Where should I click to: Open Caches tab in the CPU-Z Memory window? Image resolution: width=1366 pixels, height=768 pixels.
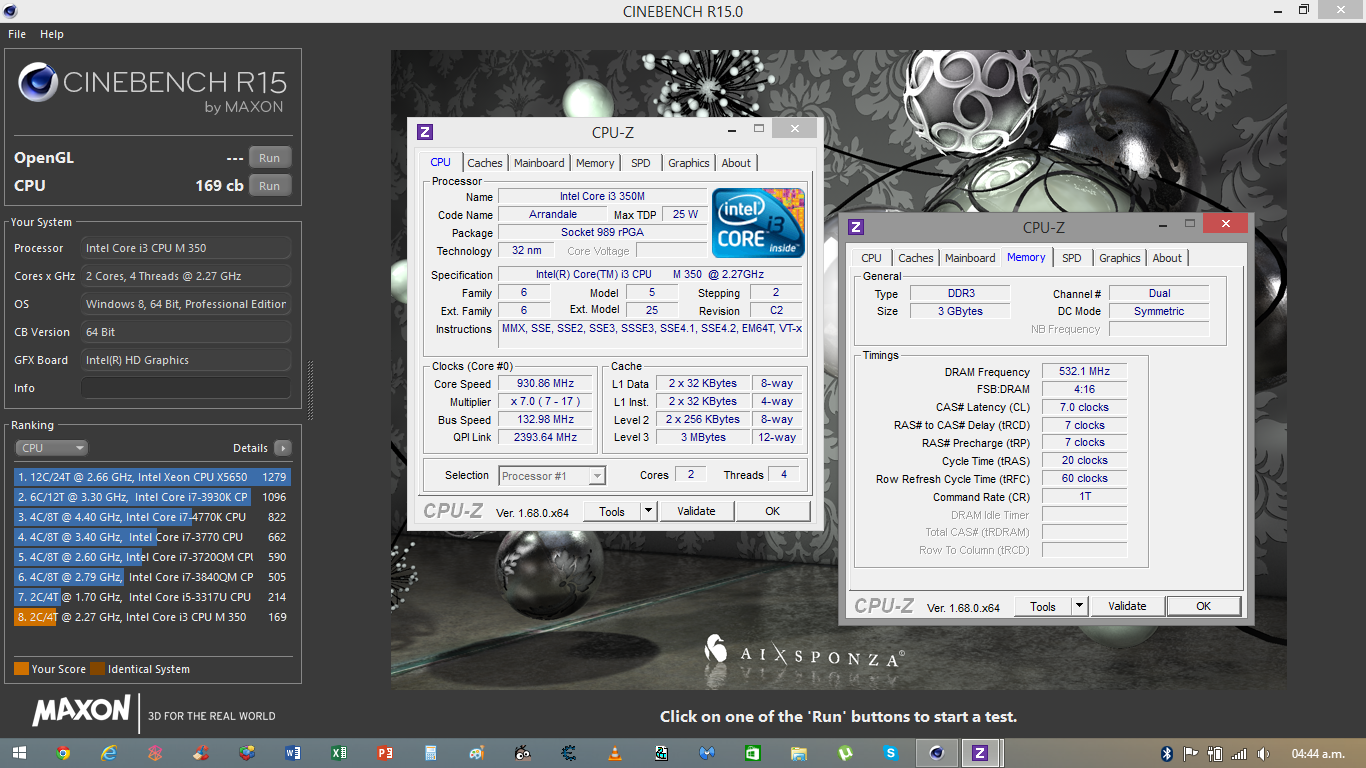[x=916, y=258]
